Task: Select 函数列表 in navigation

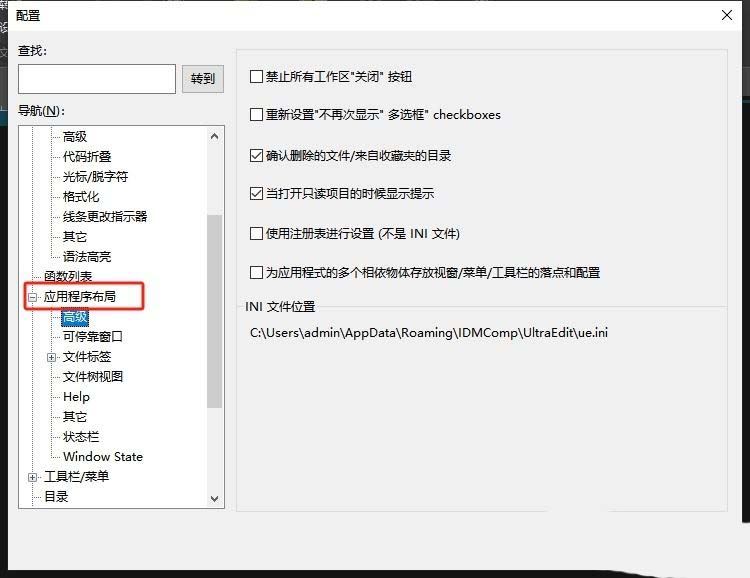Action: [68, 277]
